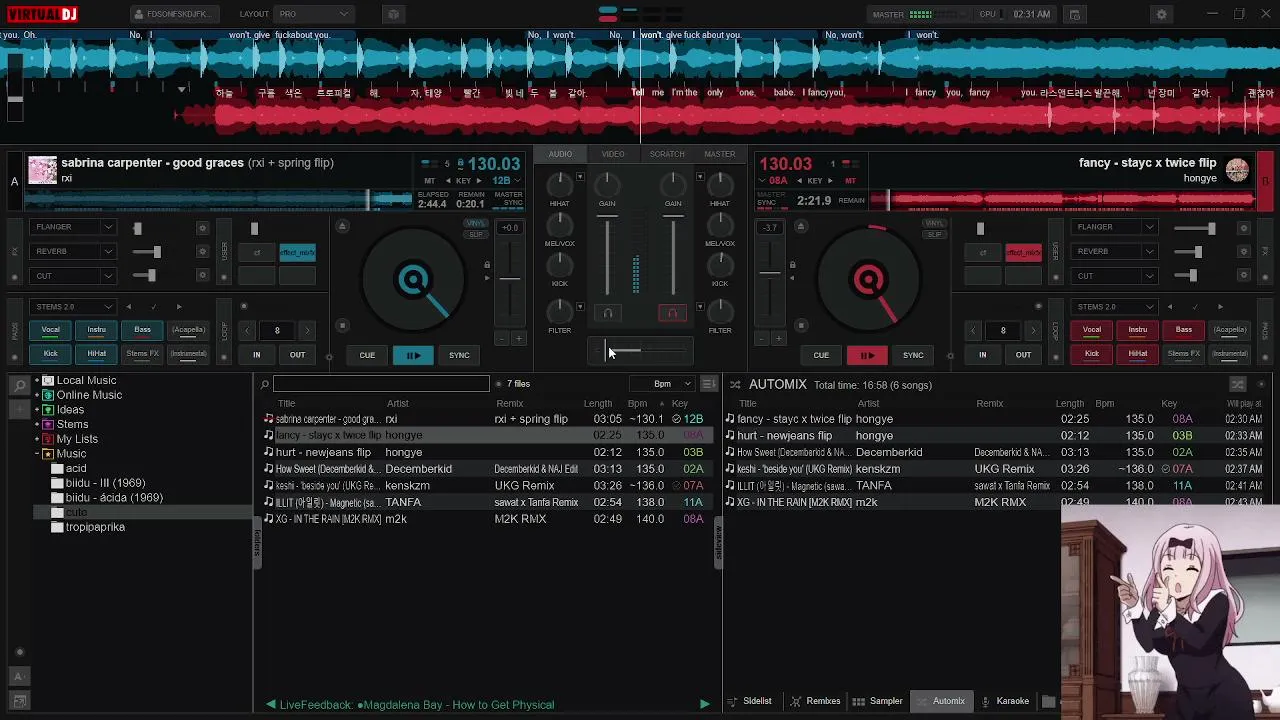Toggle Vocal stem on right deck
This screenshot has height=720, width=1280.
click(x=1092, y=330)
